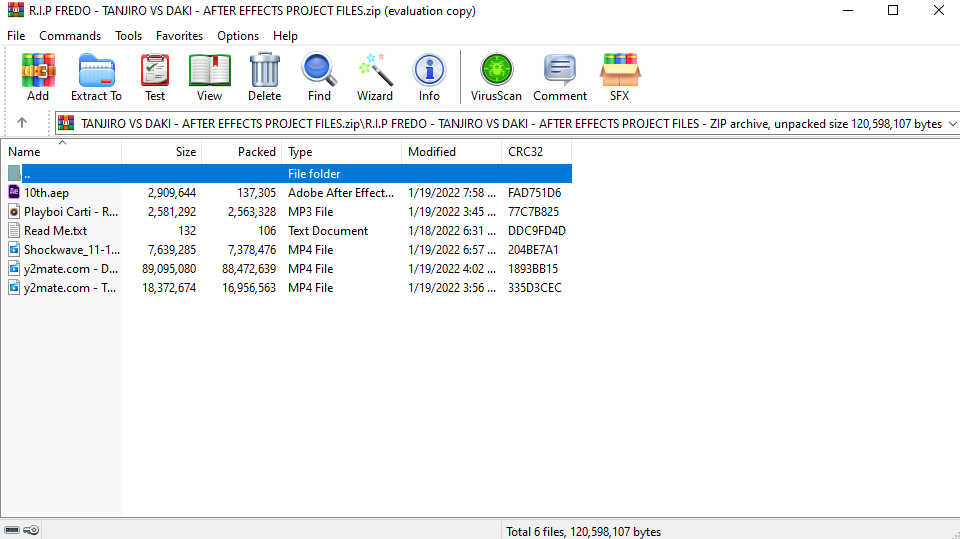Click the Extract To toolbar icon

[x=97, y=70]
